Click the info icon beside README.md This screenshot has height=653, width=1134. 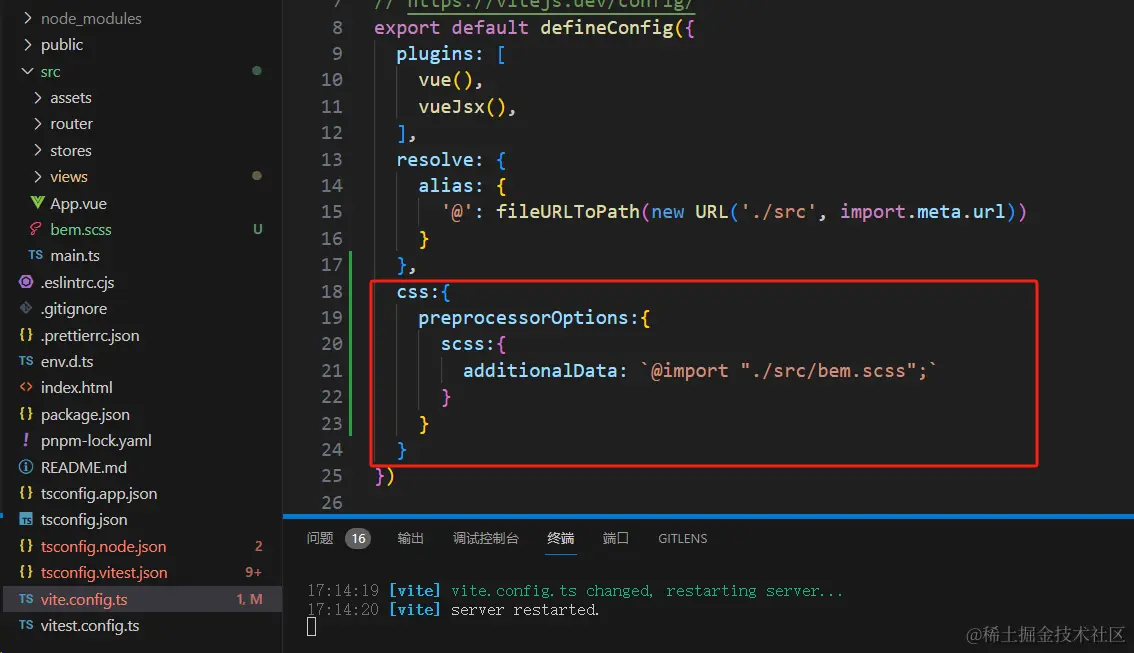click(26, 466)
